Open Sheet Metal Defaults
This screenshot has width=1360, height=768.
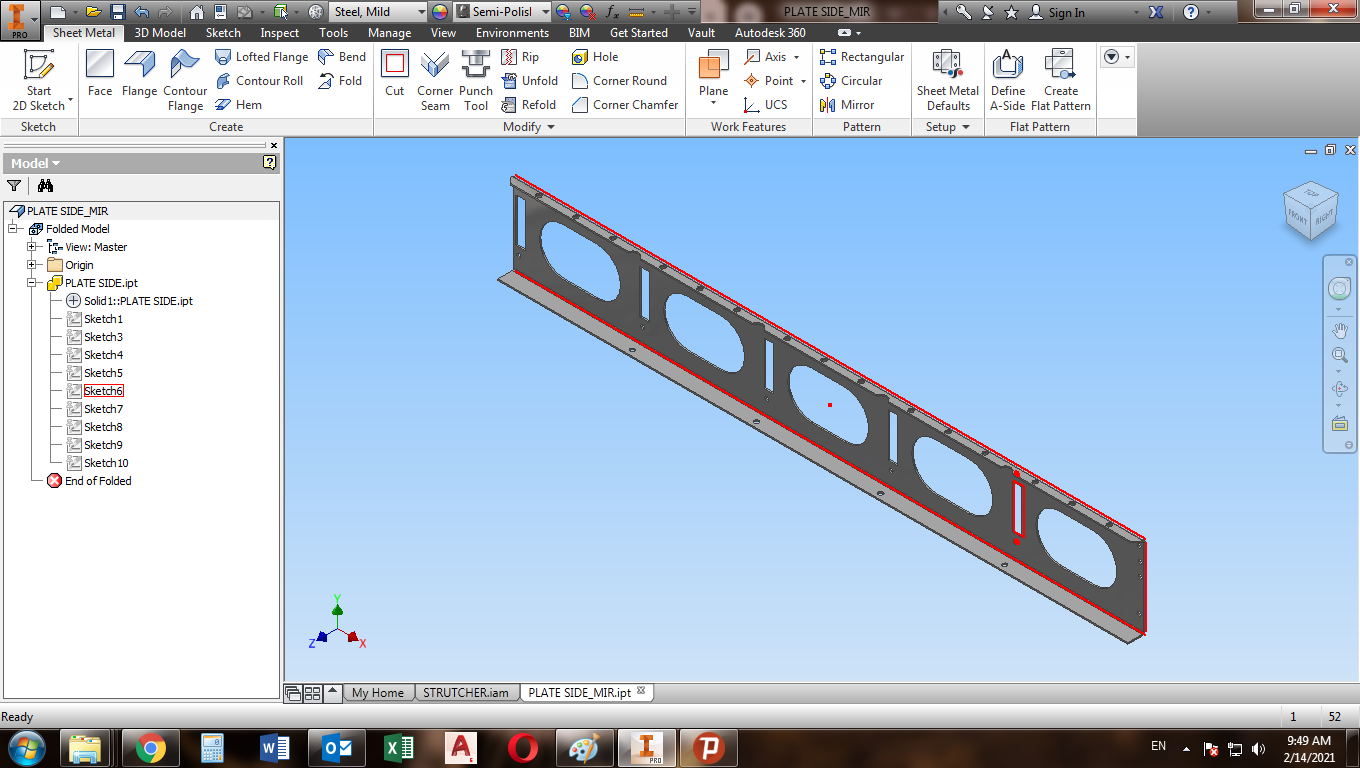pos(948,80)
